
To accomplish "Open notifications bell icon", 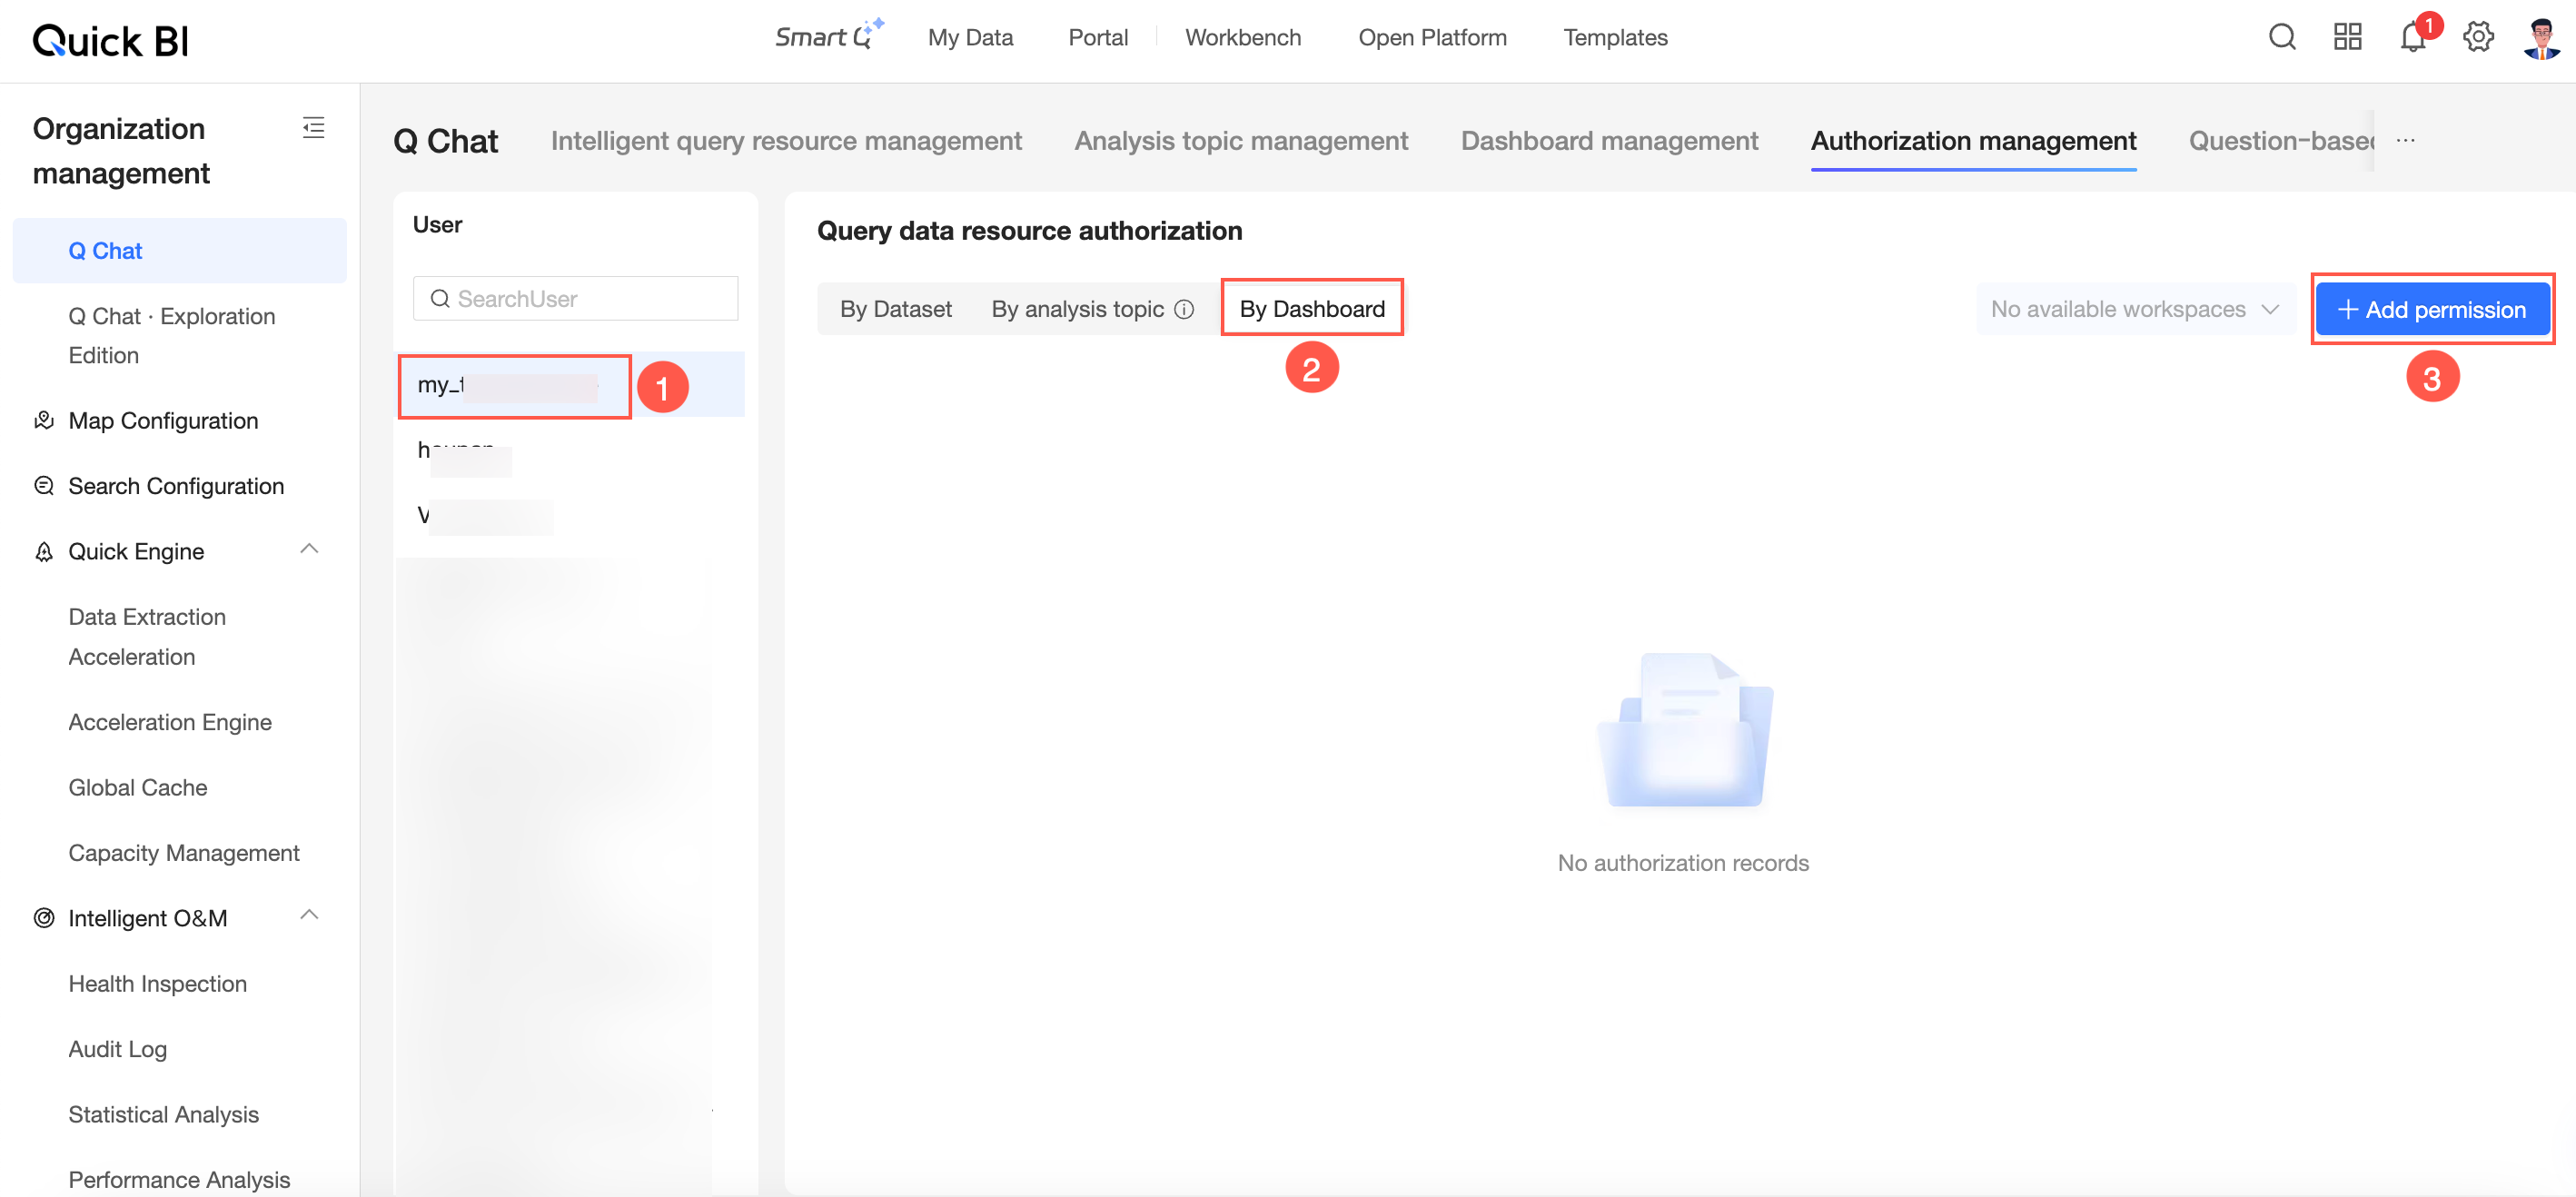I will point(2412,38).
